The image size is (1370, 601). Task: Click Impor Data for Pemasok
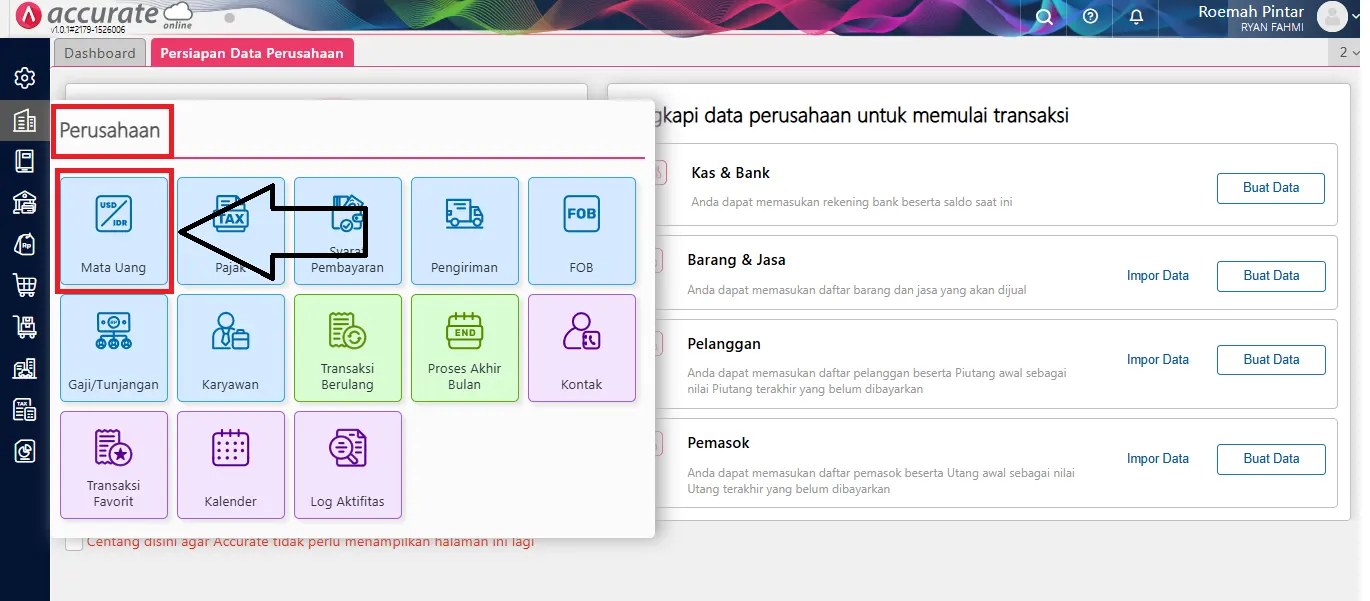[1158, 459]
